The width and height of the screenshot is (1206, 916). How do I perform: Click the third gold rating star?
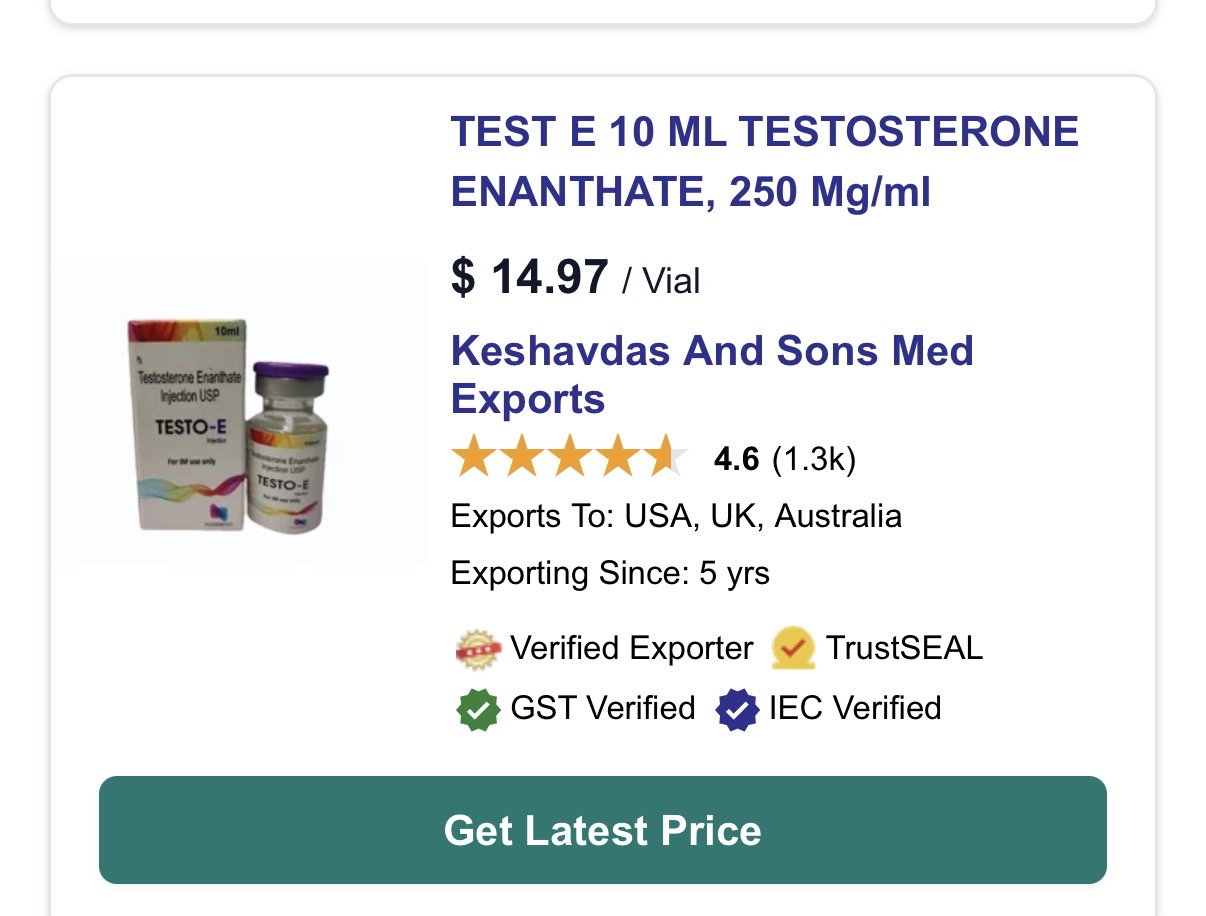click(x=568, y=458)
